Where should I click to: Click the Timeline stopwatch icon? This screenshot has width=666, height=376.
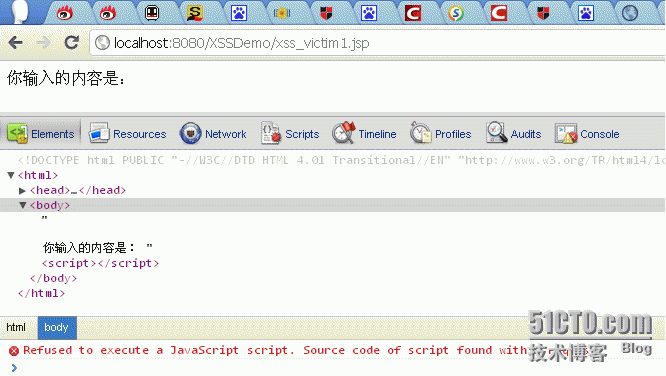[x=343, y=133]
